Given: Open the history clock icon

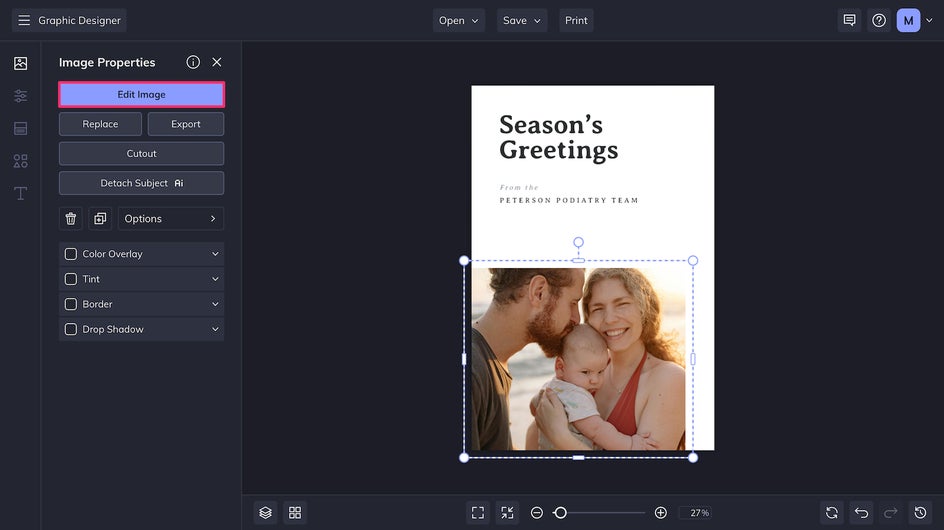Looking at the screenshot, I should (x=921, y=513).
